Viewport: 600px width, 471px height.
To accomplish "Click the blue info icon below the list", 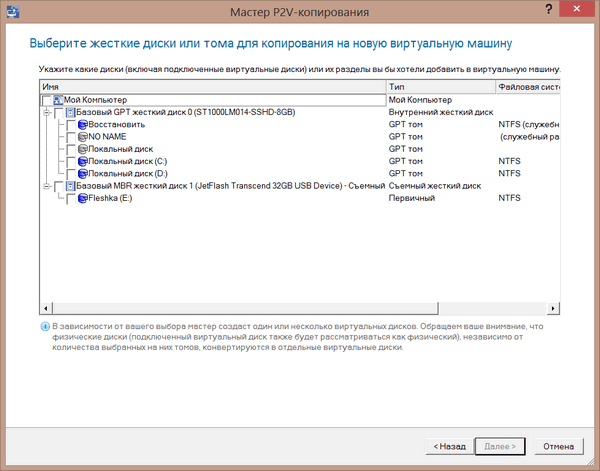I will coord(45,327).
